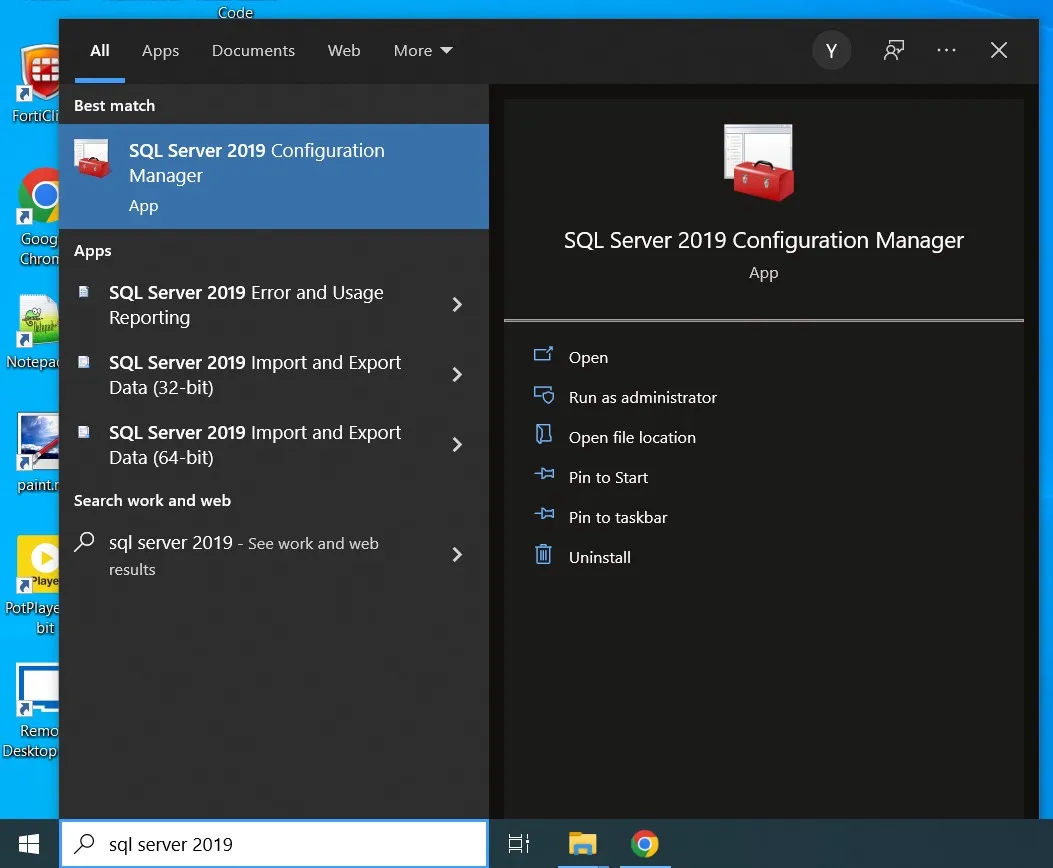The height and width of the screenshot is (868, 1053).
Task: Expand Import and Export Data (64-bit) chevron
Action: tap(457, 444)
